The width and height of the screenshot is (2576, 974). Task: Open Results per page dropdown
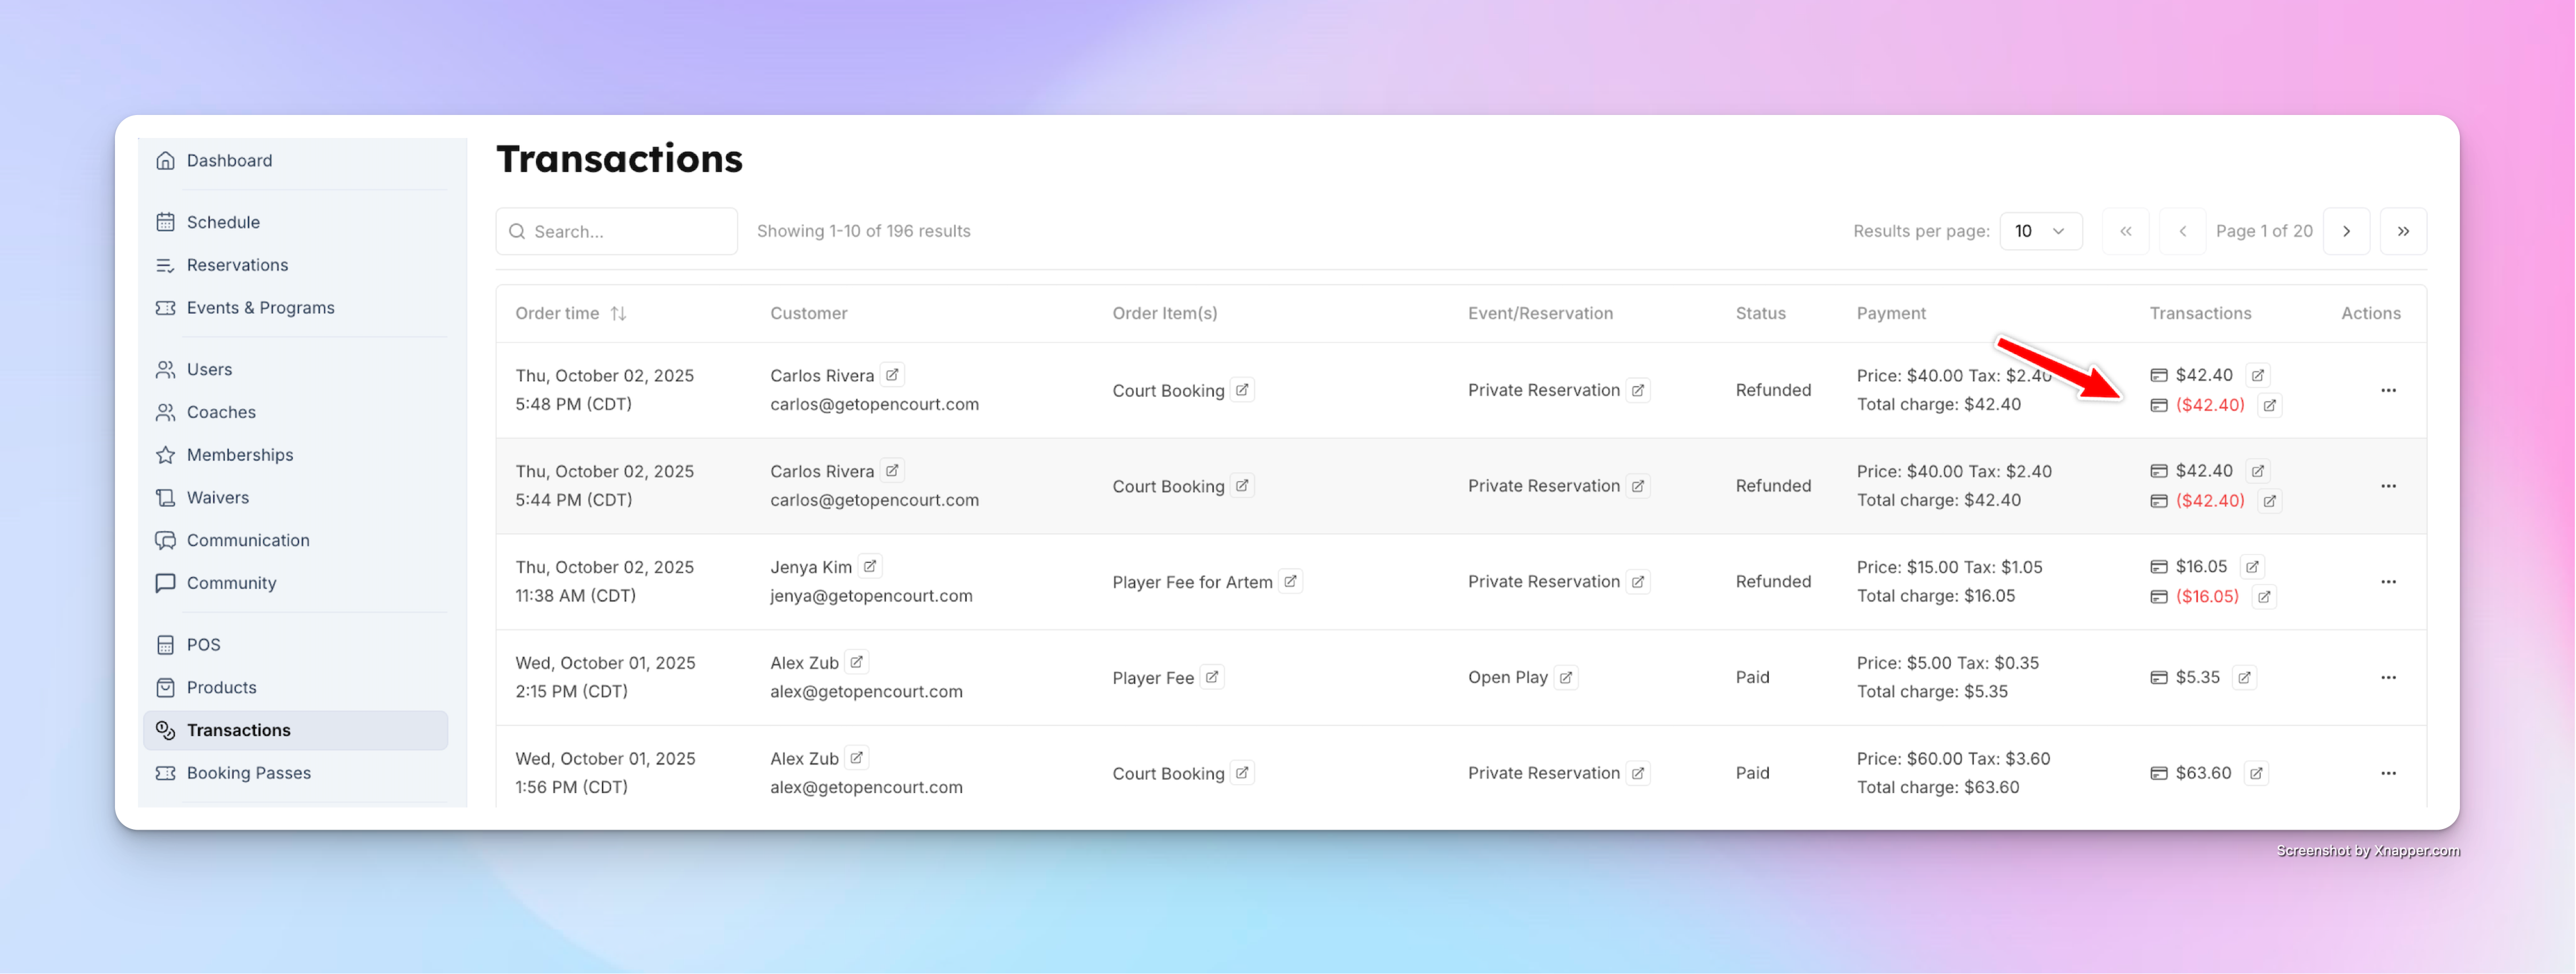[2040, 231]
